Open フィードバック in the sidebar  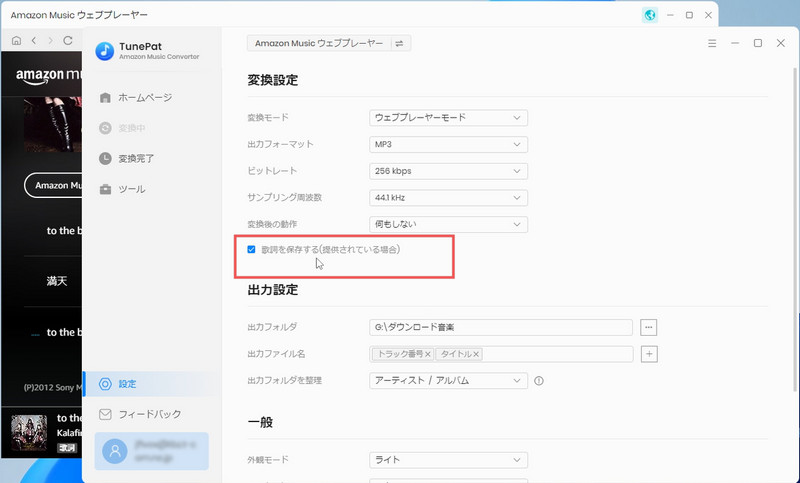pyautogui.click(x=151, y=414)
